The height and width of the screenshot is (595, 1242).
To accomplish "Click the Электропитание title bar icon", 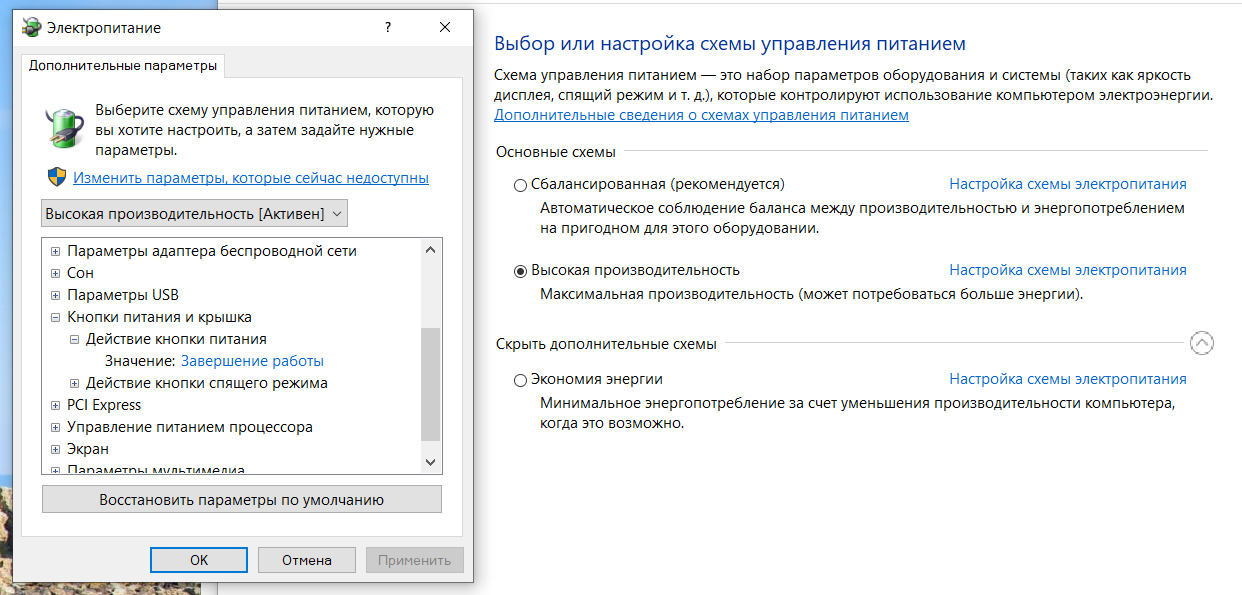I will pyautogui.click(x=31, y=28).
